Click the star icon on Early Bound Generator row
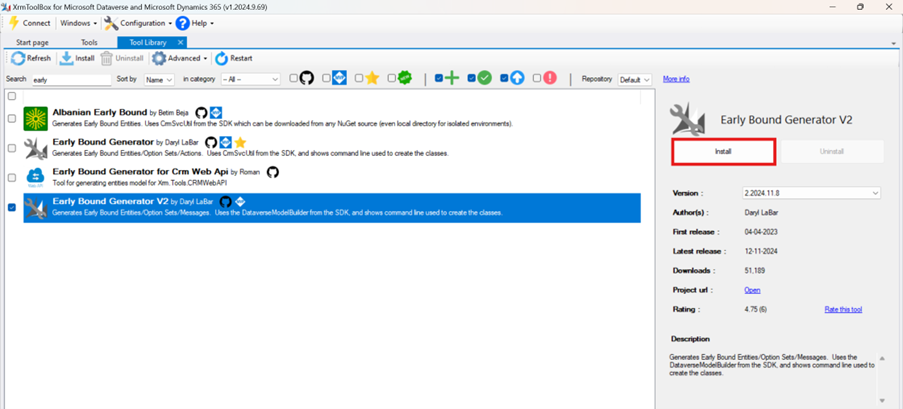903x409 pixels. (240, 143)
